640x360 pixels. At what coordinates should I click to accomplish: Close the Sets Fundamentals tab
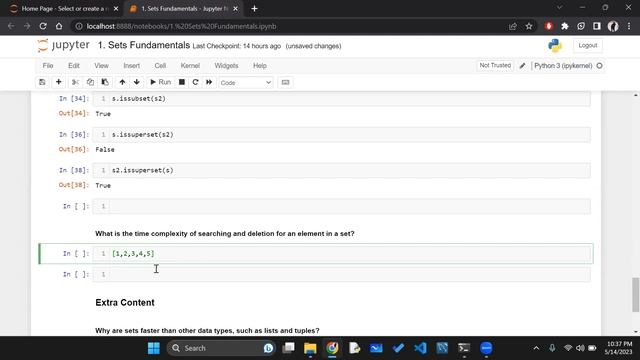(236, 9)
